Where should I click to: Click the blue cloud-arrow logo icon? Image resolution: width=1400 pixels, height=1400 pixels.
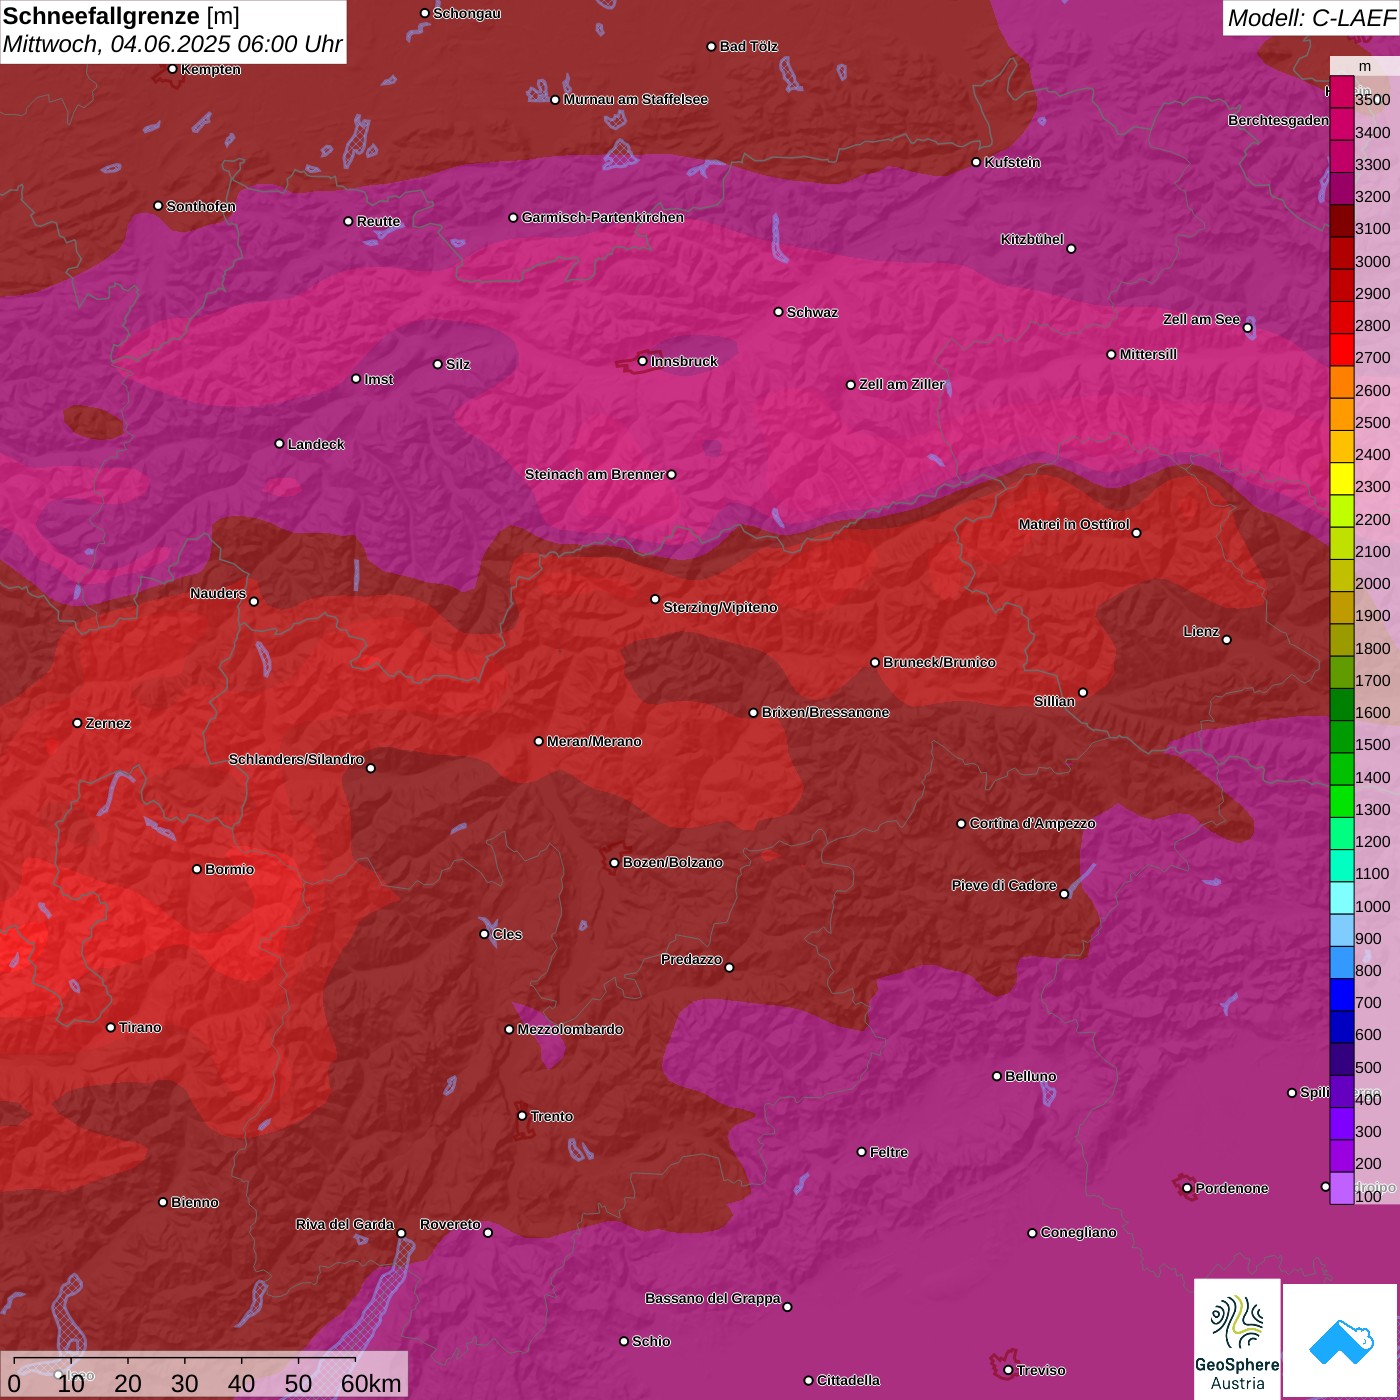[x=1341, y=1341]
